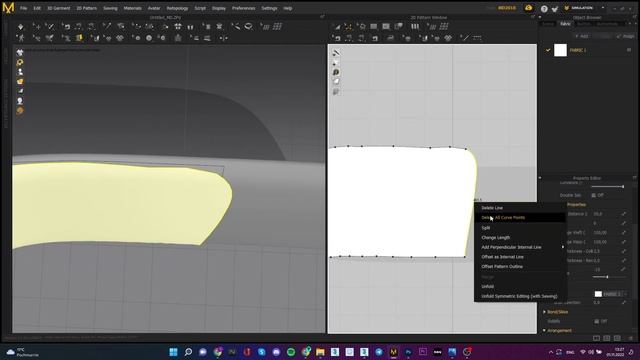Toggle the FABRIC 1 check mark

[x=548, y=50]
